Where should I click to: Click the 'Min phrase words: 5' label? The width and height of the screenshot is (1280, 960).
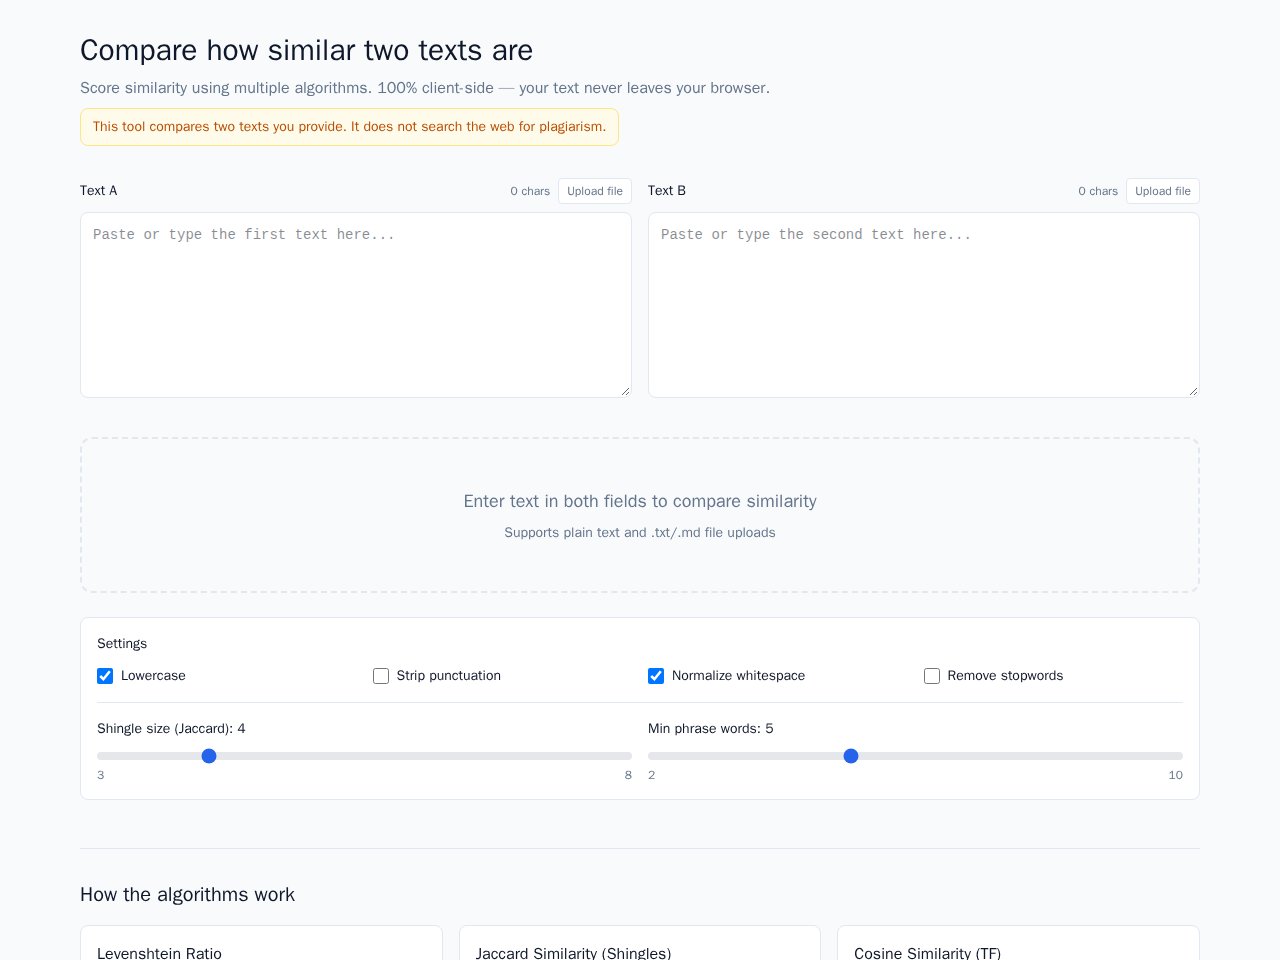pos(711,729)
